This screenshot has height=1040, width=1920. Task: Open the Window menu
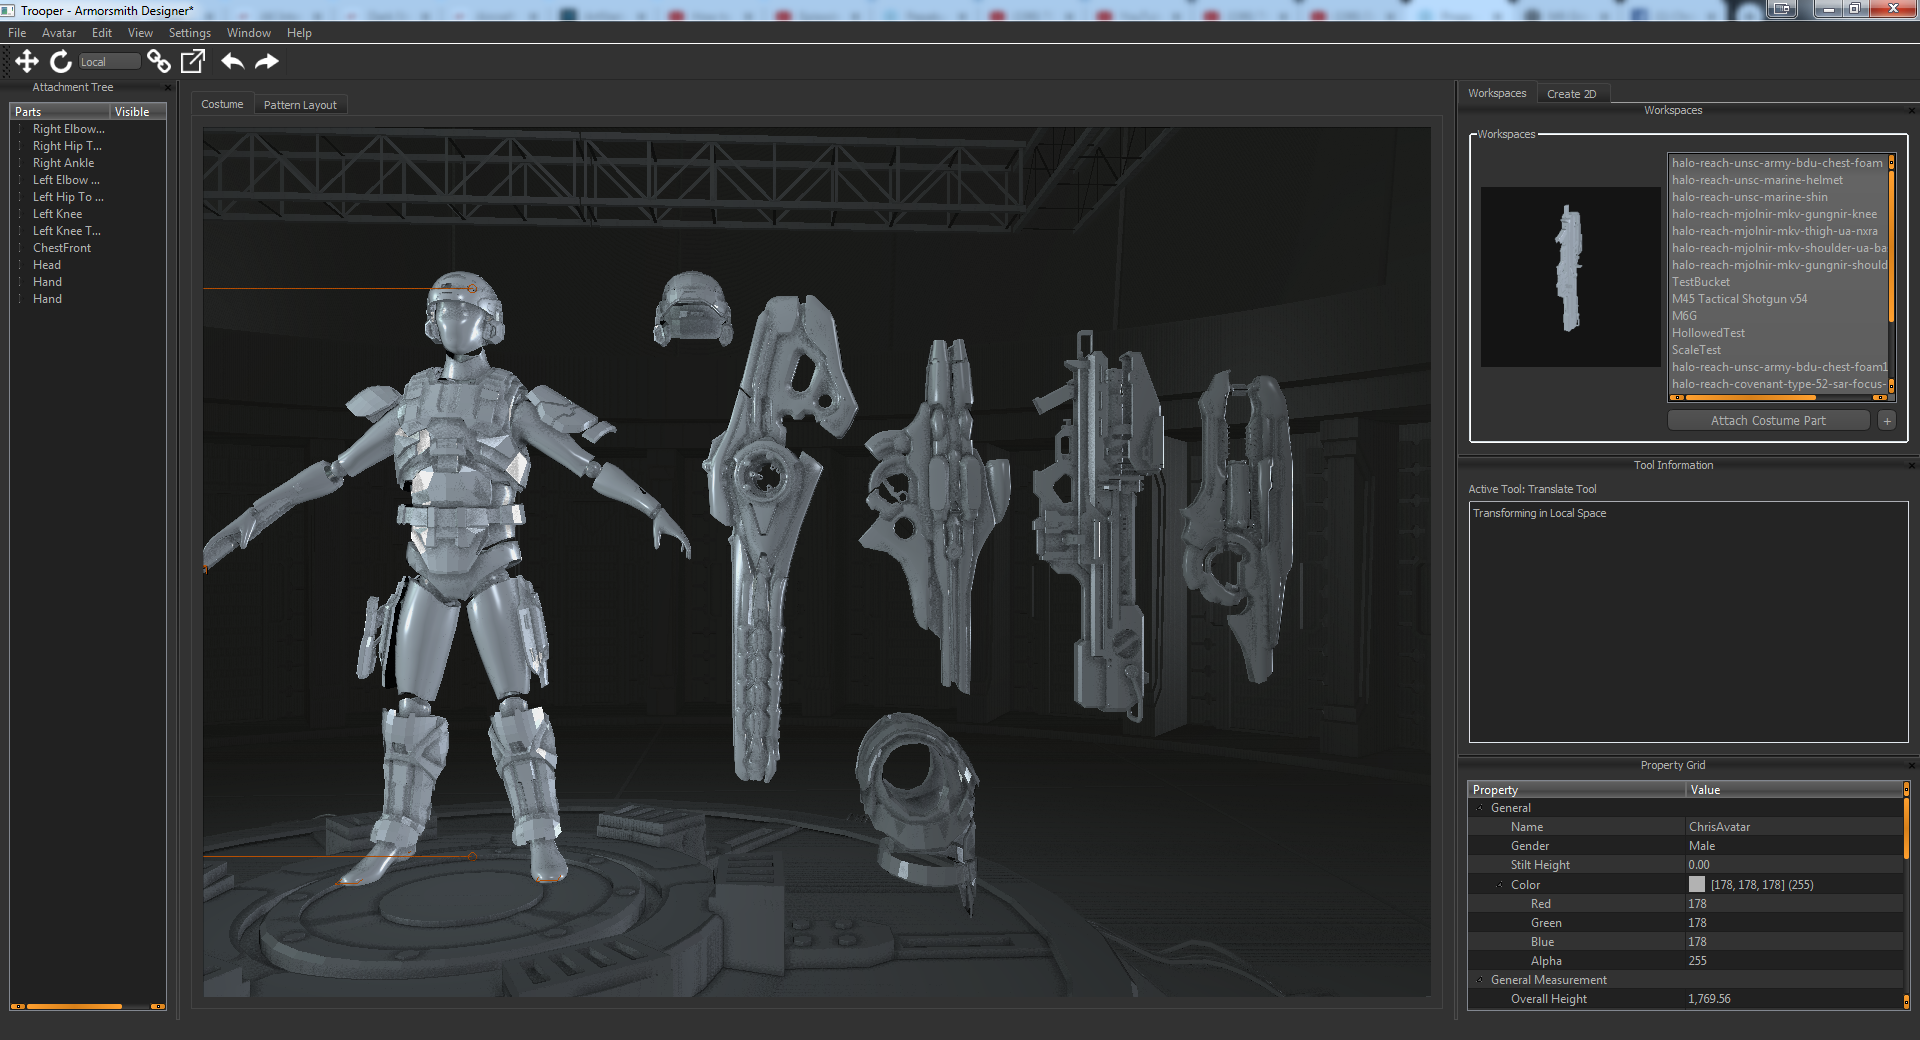click(249, 33)
